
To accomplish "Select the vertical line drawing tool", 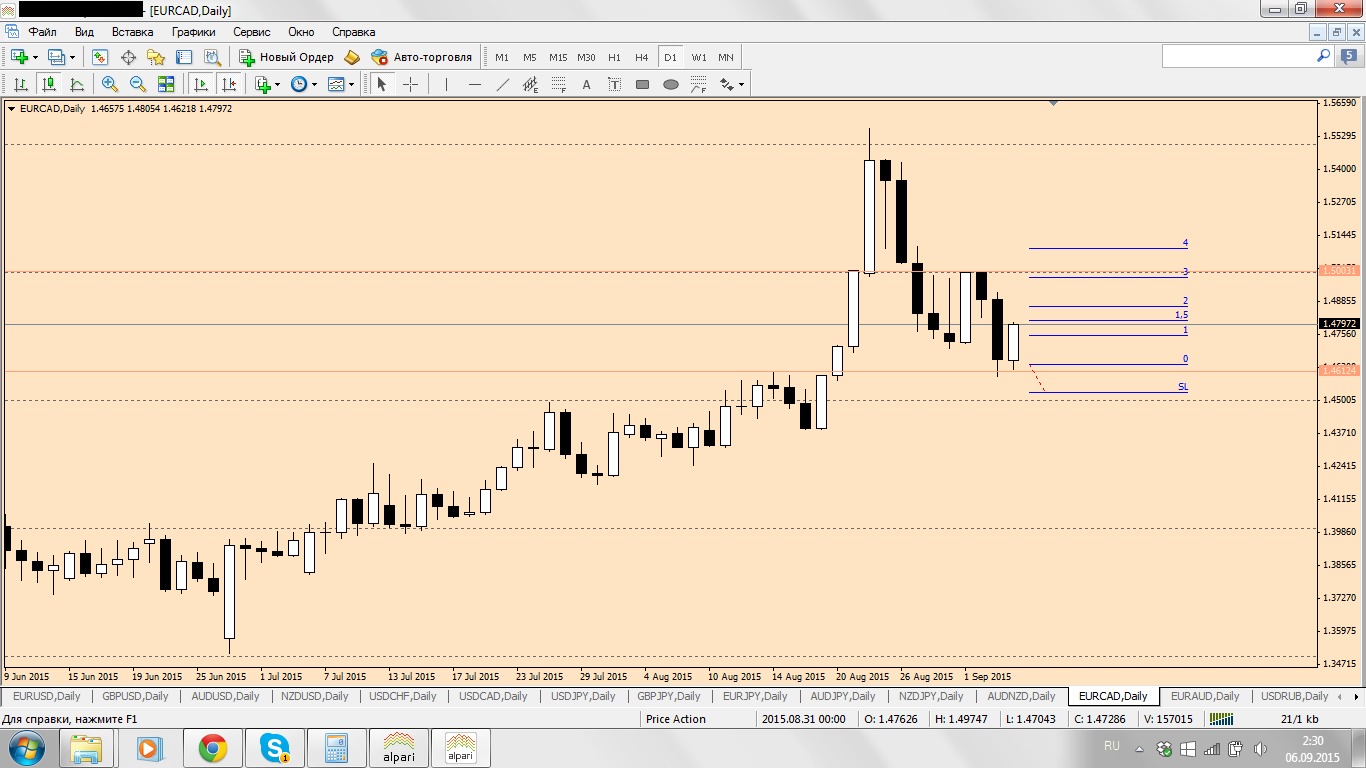I will (x=446, y=85).
